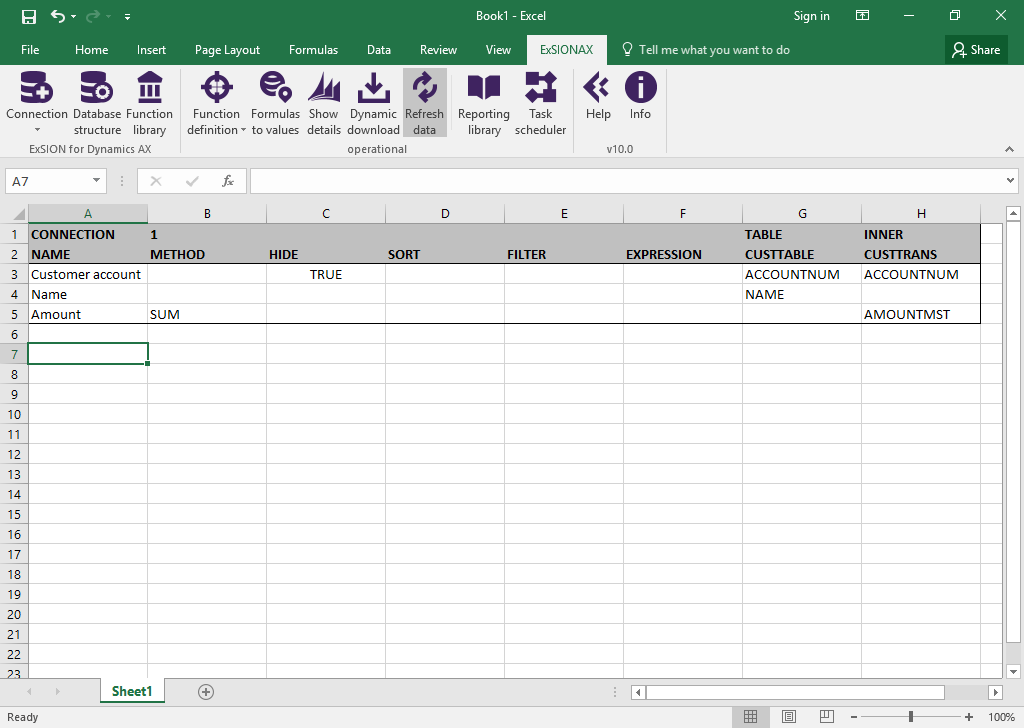This screenshot has height=728, width=1024.
Task: Click the formula bar input
Action: click(x=627, y=181)
